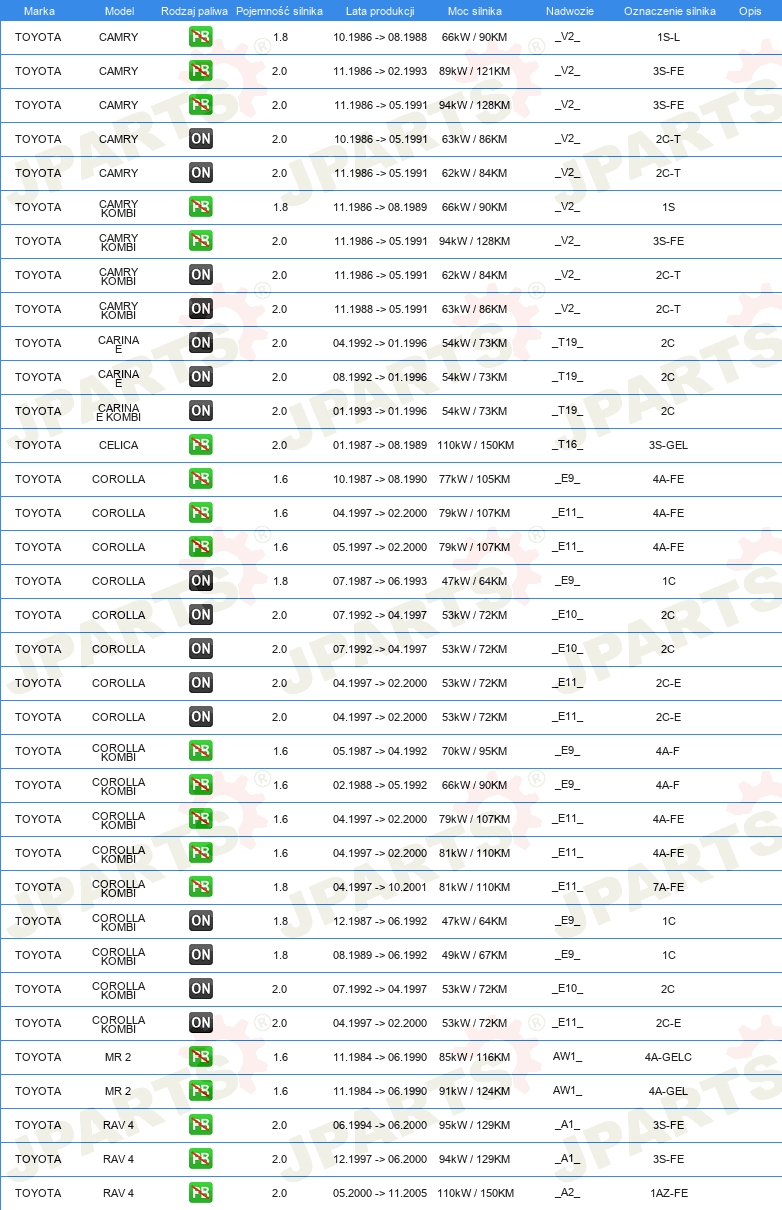Click engine code 3S-GEL
782x1210 pixels.
(669, 445)
